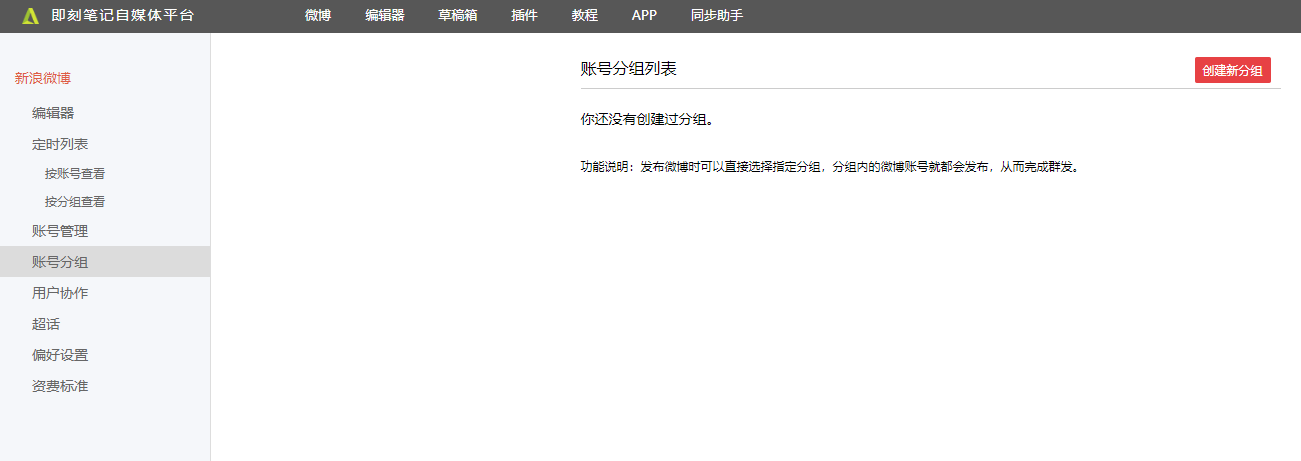Open 超话 in the sidebar
1301x461 pixels.
[46, 324]
